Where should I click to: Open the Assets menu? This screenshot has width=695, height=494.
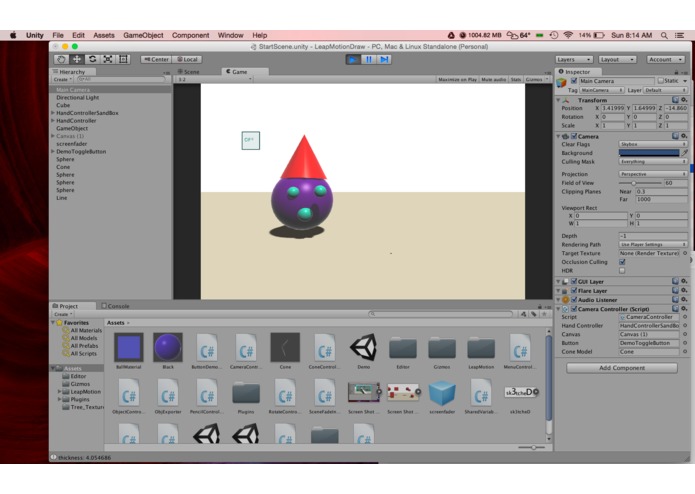pyautogui.click(x=104, y=35)
